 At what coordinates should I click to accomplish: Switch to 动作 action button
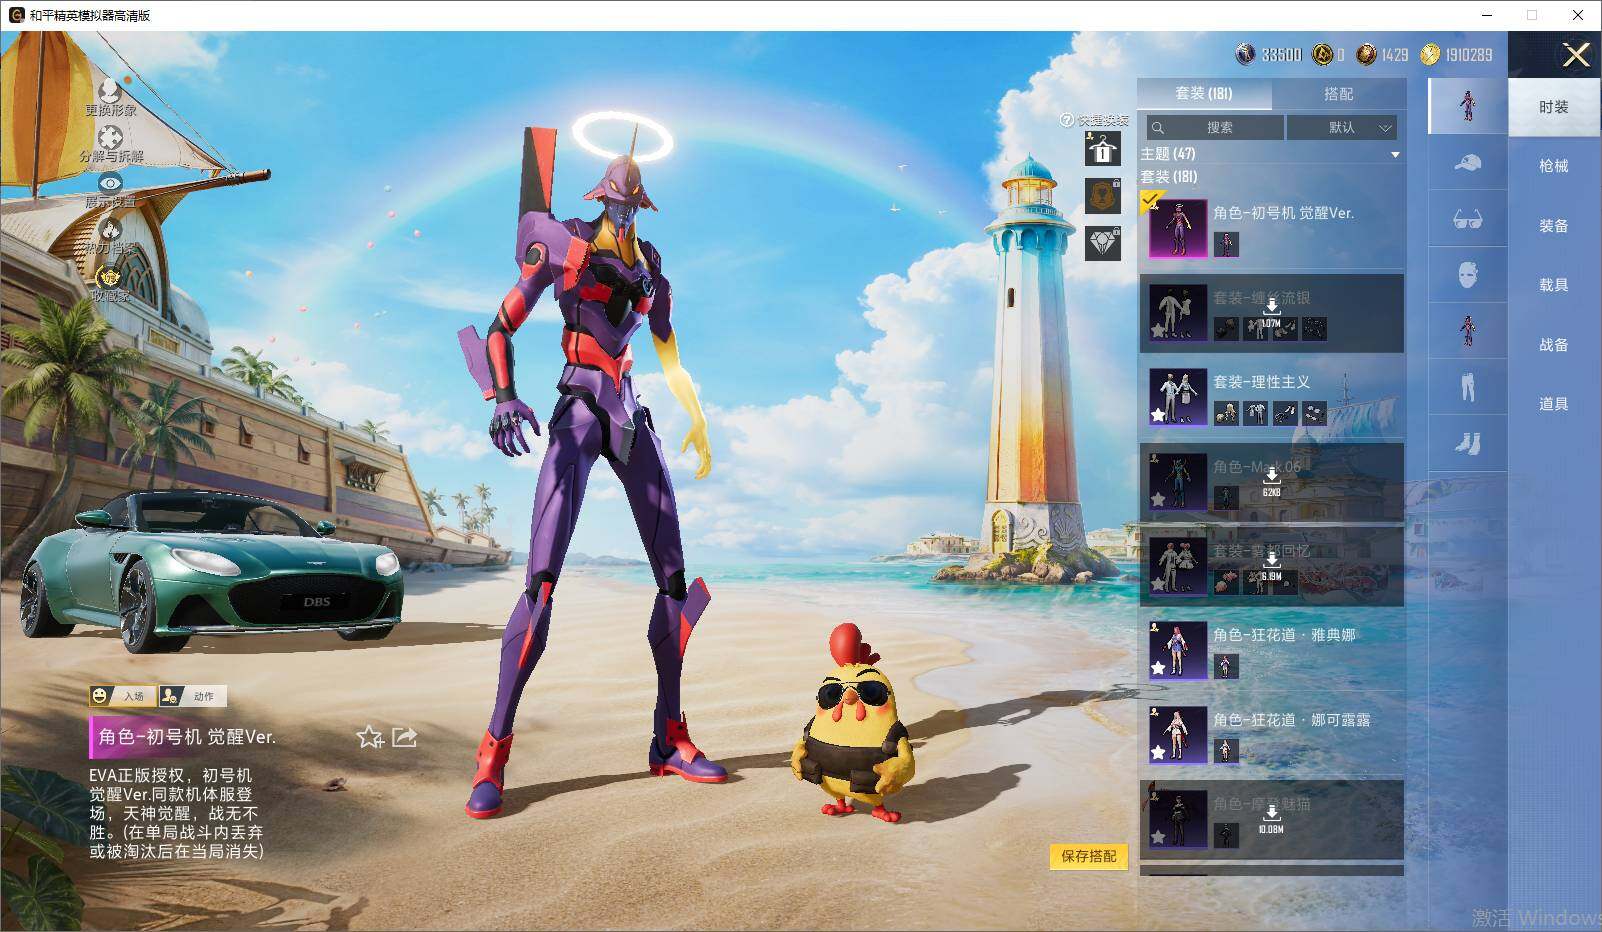tap(193, 695)
